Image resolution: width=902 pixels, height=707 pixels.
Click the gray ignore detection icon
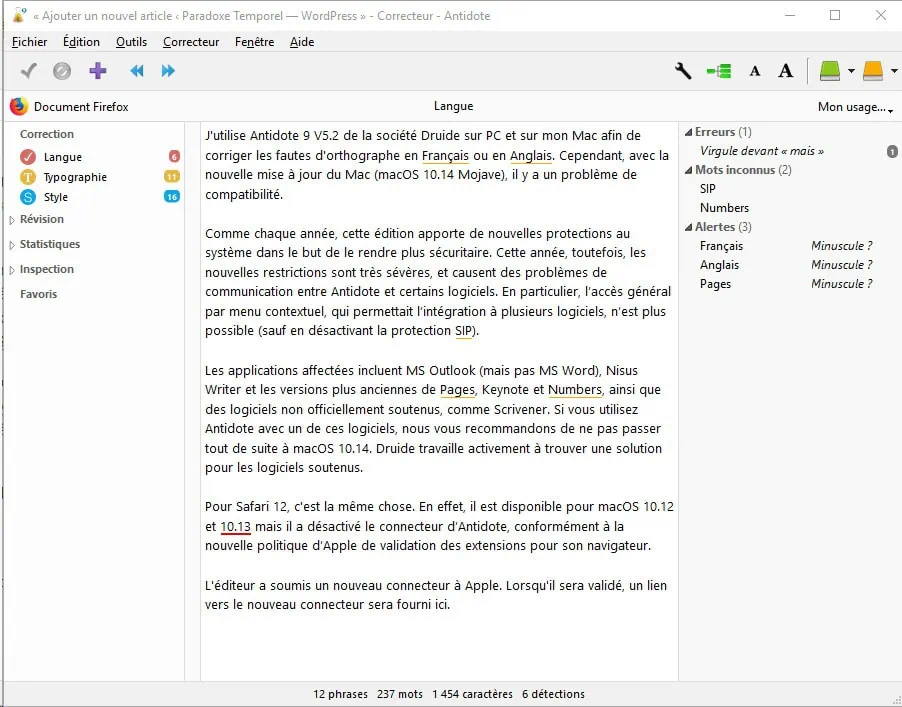click(62, 71)
